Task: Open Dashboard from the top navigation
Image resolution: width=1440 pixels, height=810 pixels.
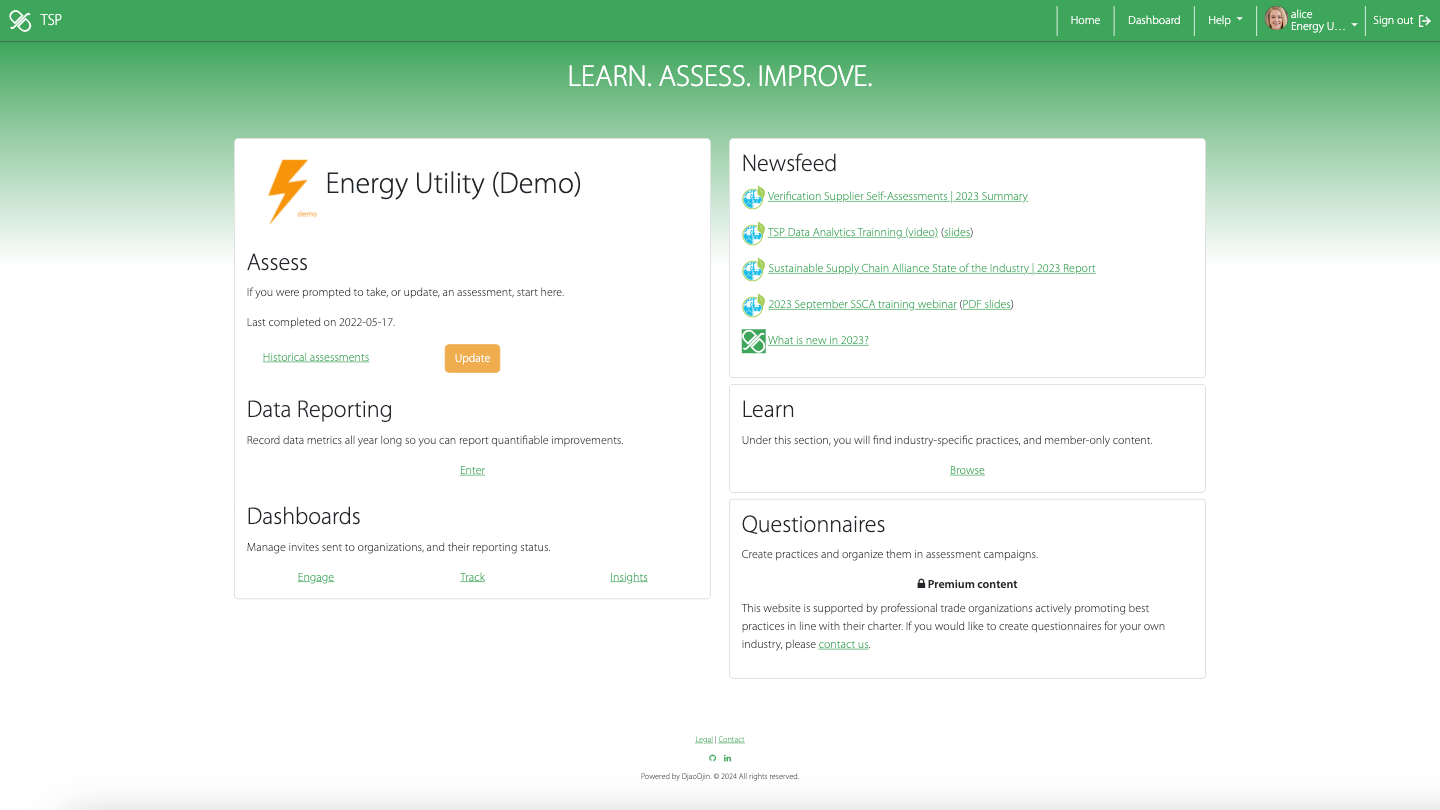Action: [x=1154, y=20]
